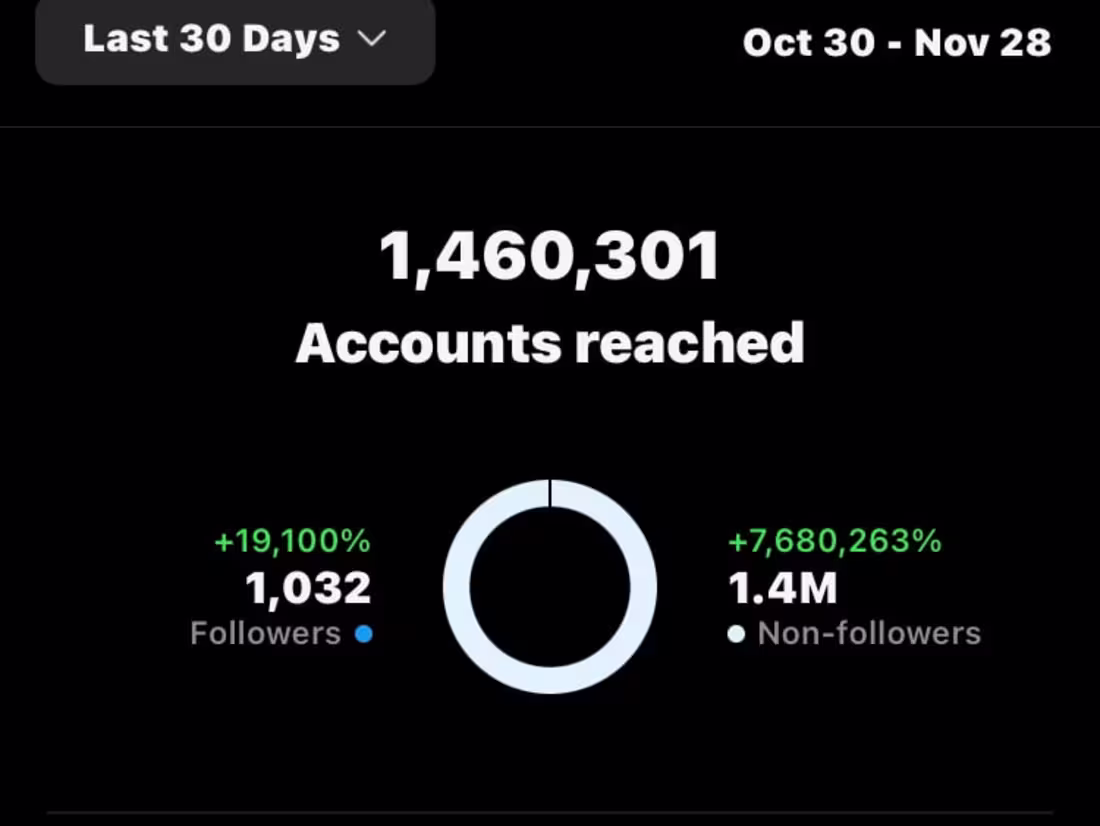
Task: Select the Oct 30 - Nov 28 date range
Action: click(x=897, y=43)
